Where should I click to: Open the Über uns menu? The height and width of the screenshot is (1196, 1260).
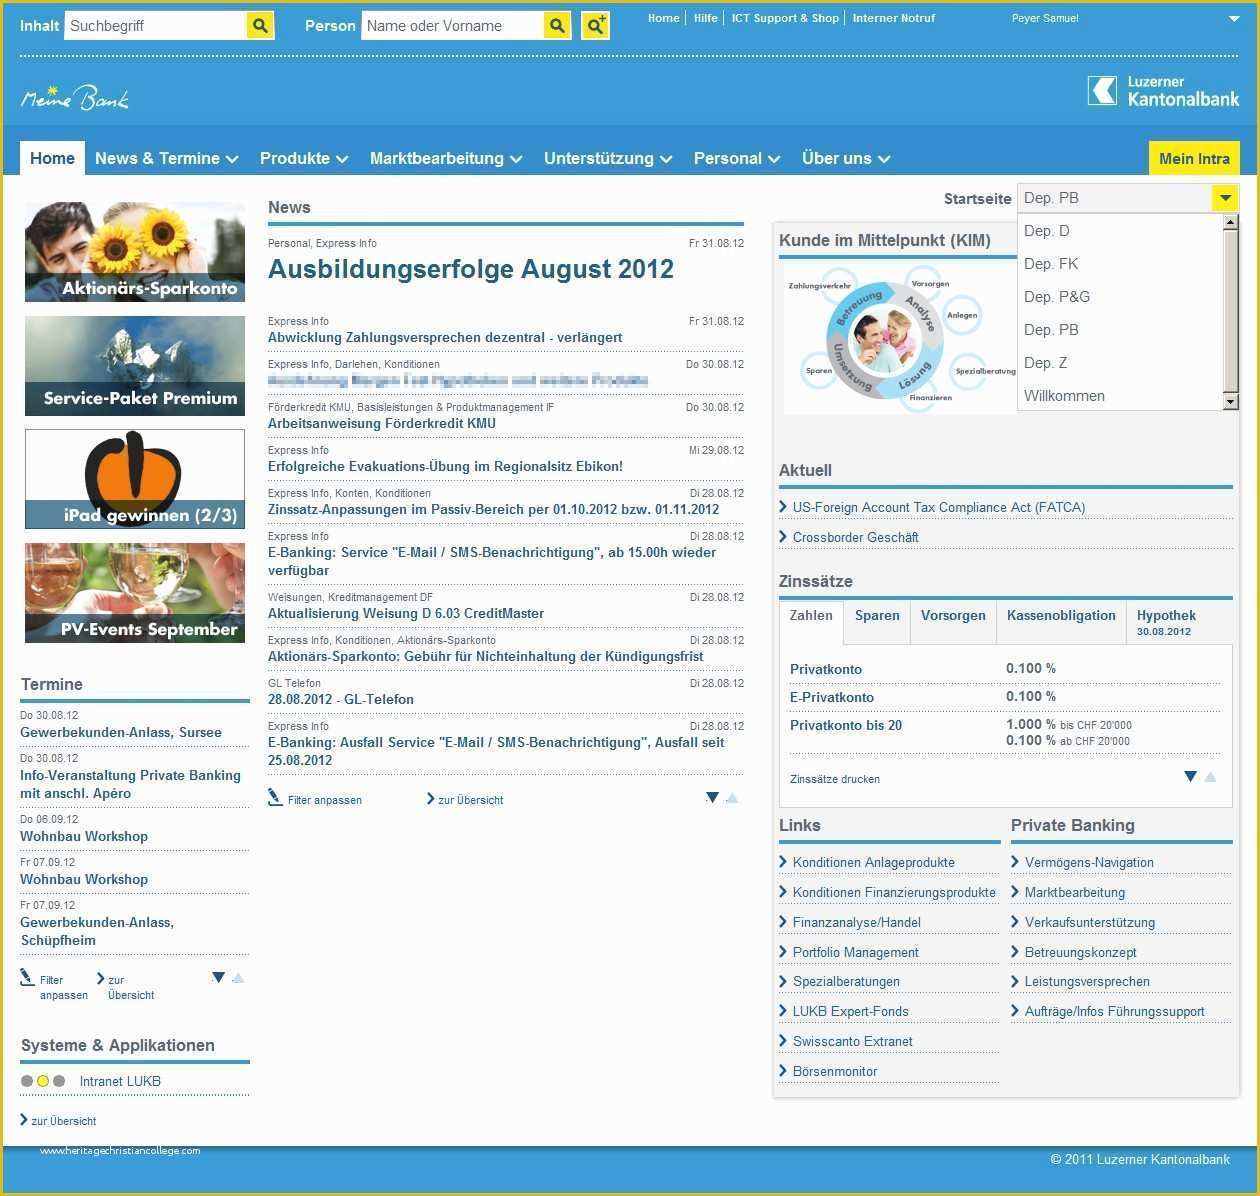click(846, 158)
